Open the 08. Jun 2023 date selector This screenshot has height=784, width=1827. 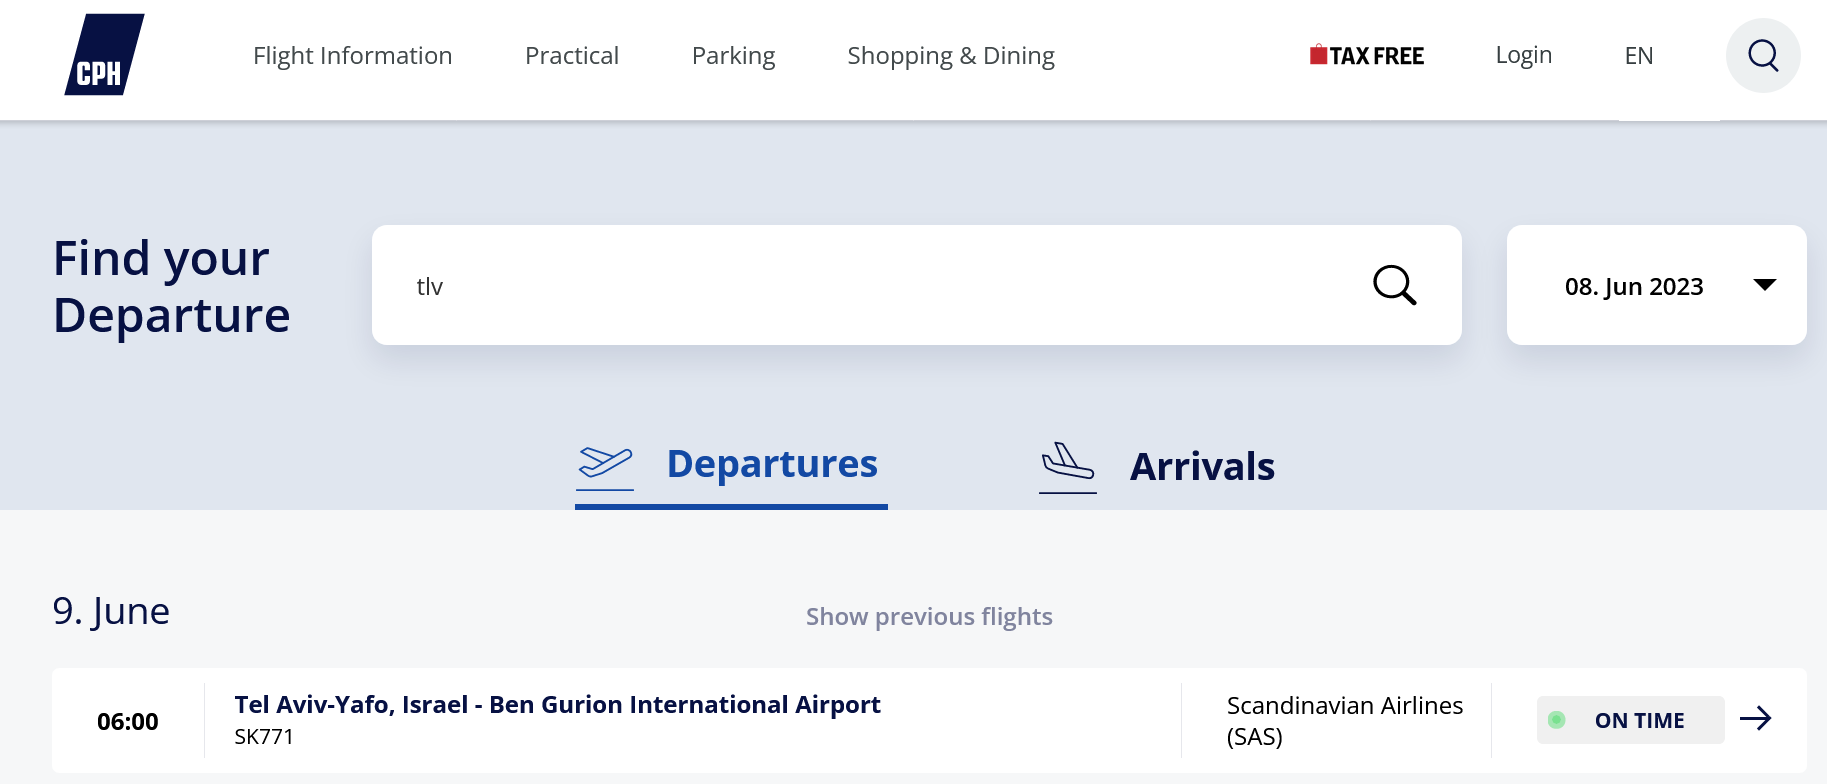click(1633, 287)
